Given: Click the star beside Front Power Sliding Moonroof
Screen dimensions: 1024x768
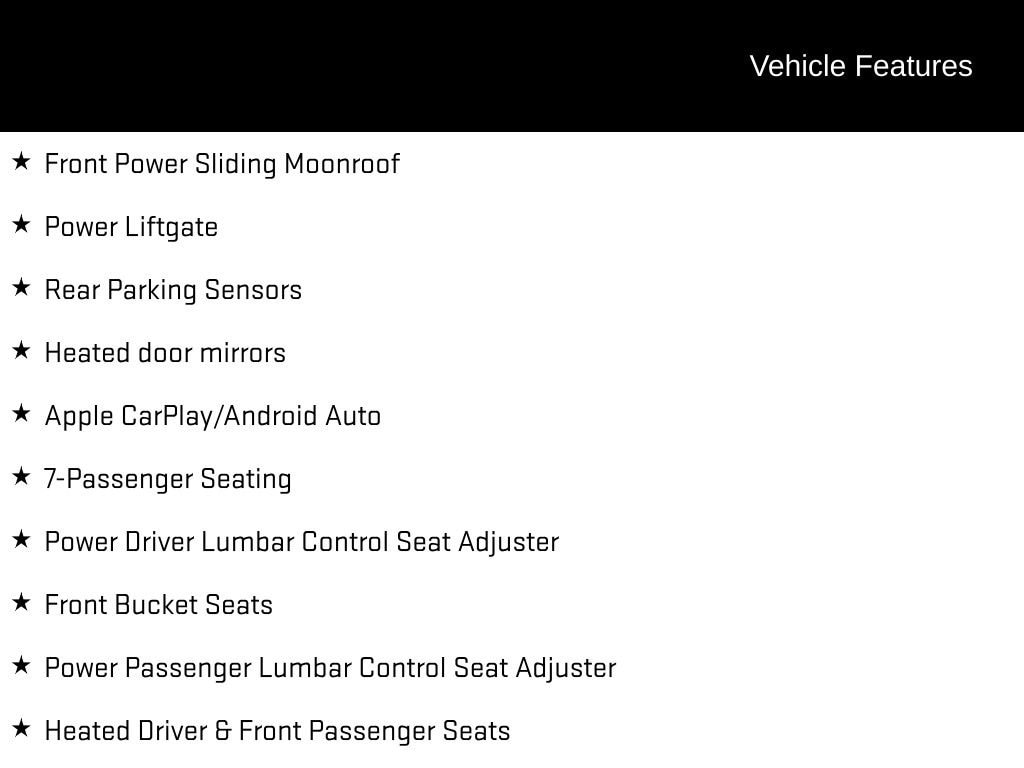Looking at the screenshot, I should pyautogui.click(x=21, y=161).
